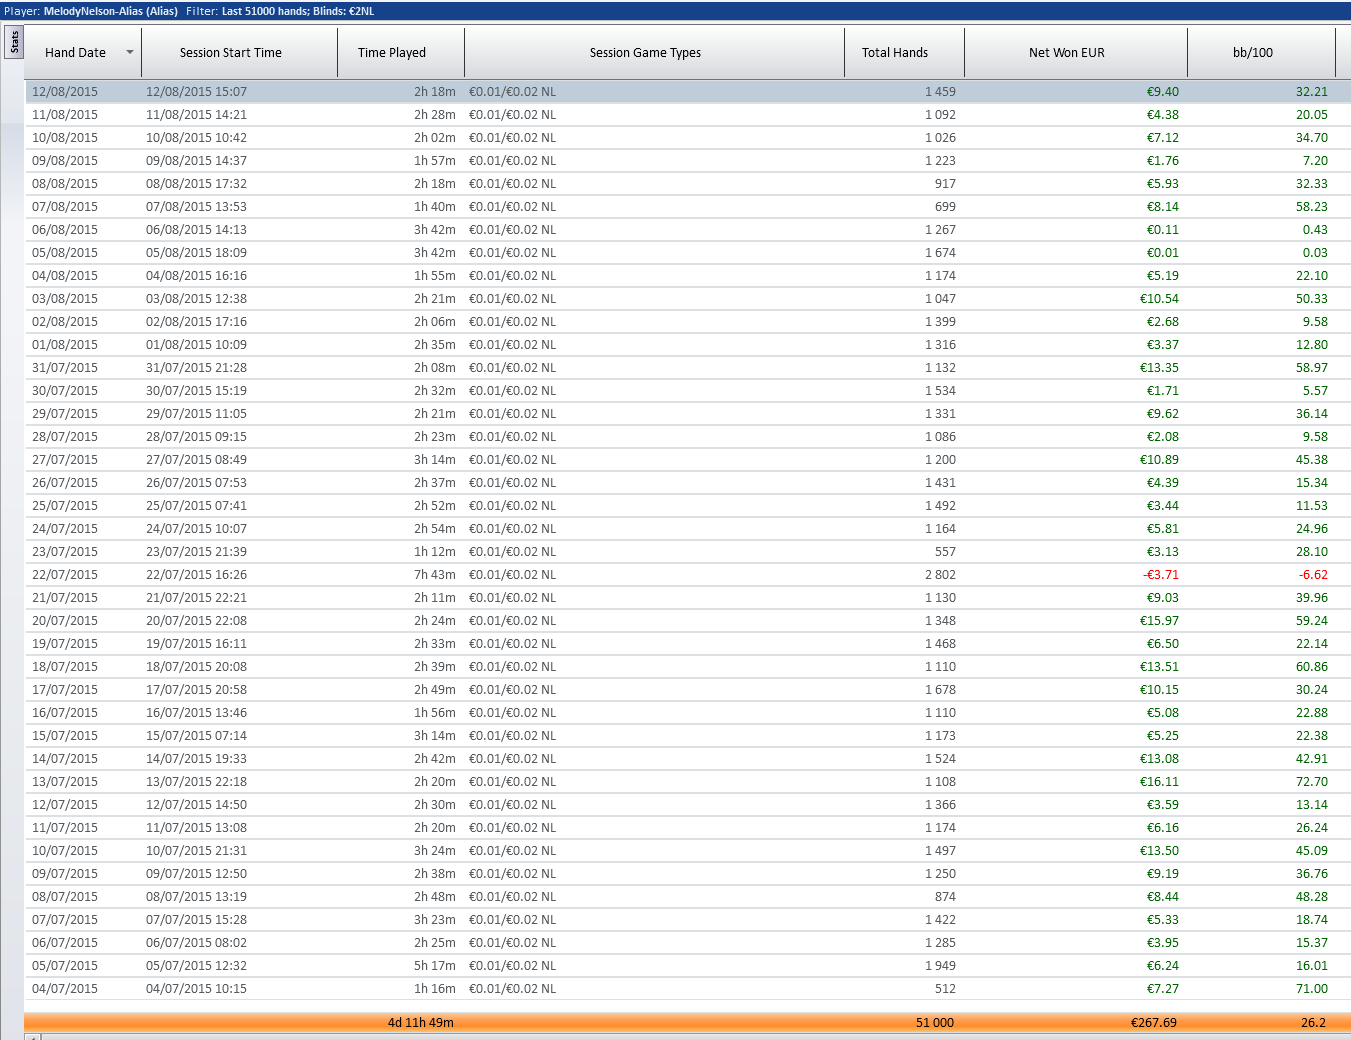Click net won value €13.08

tap(1159, 759)
